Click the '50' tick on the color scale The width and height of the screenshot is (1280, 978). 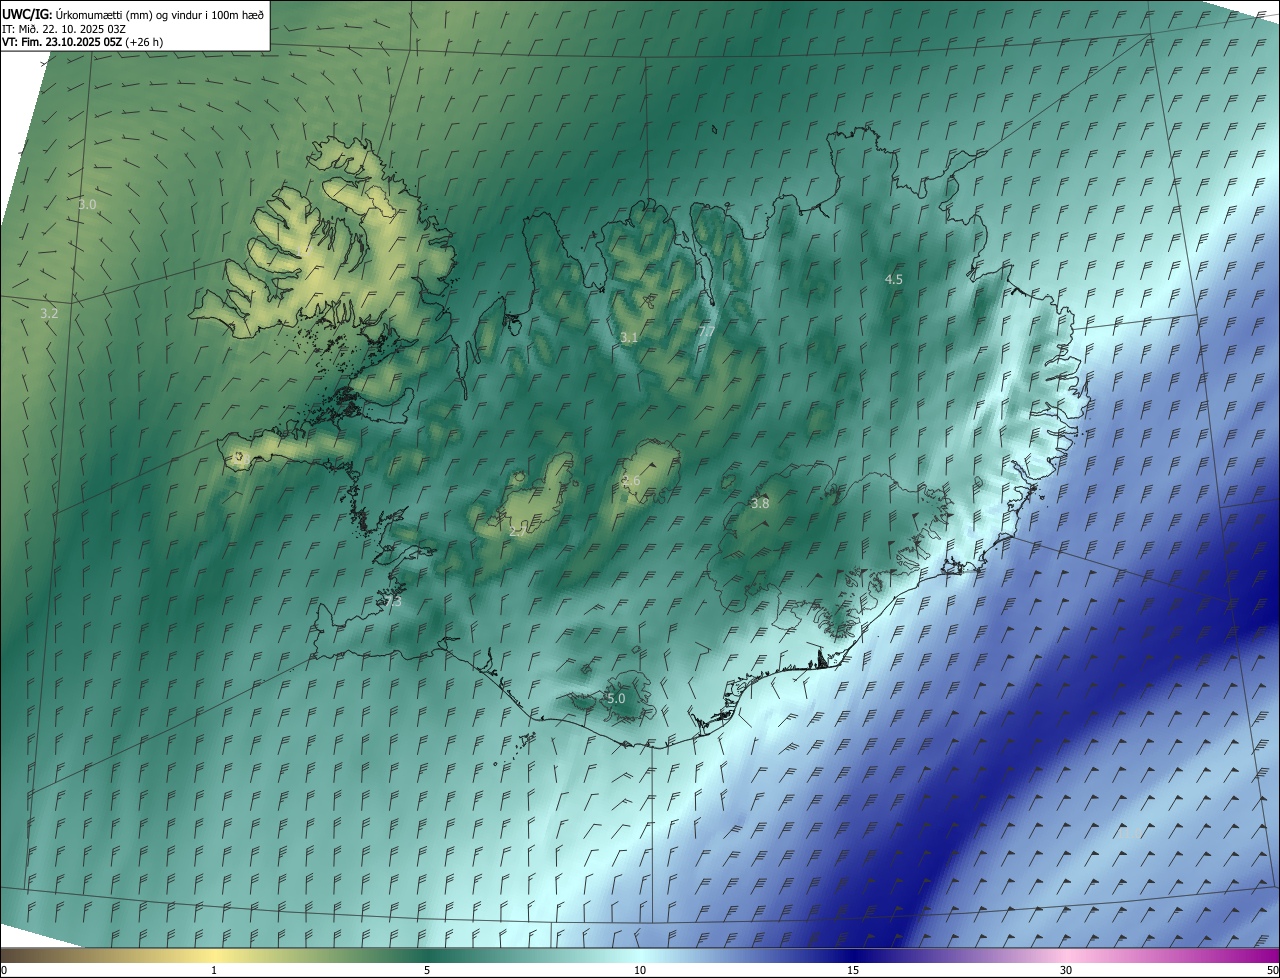point(1272,970)
